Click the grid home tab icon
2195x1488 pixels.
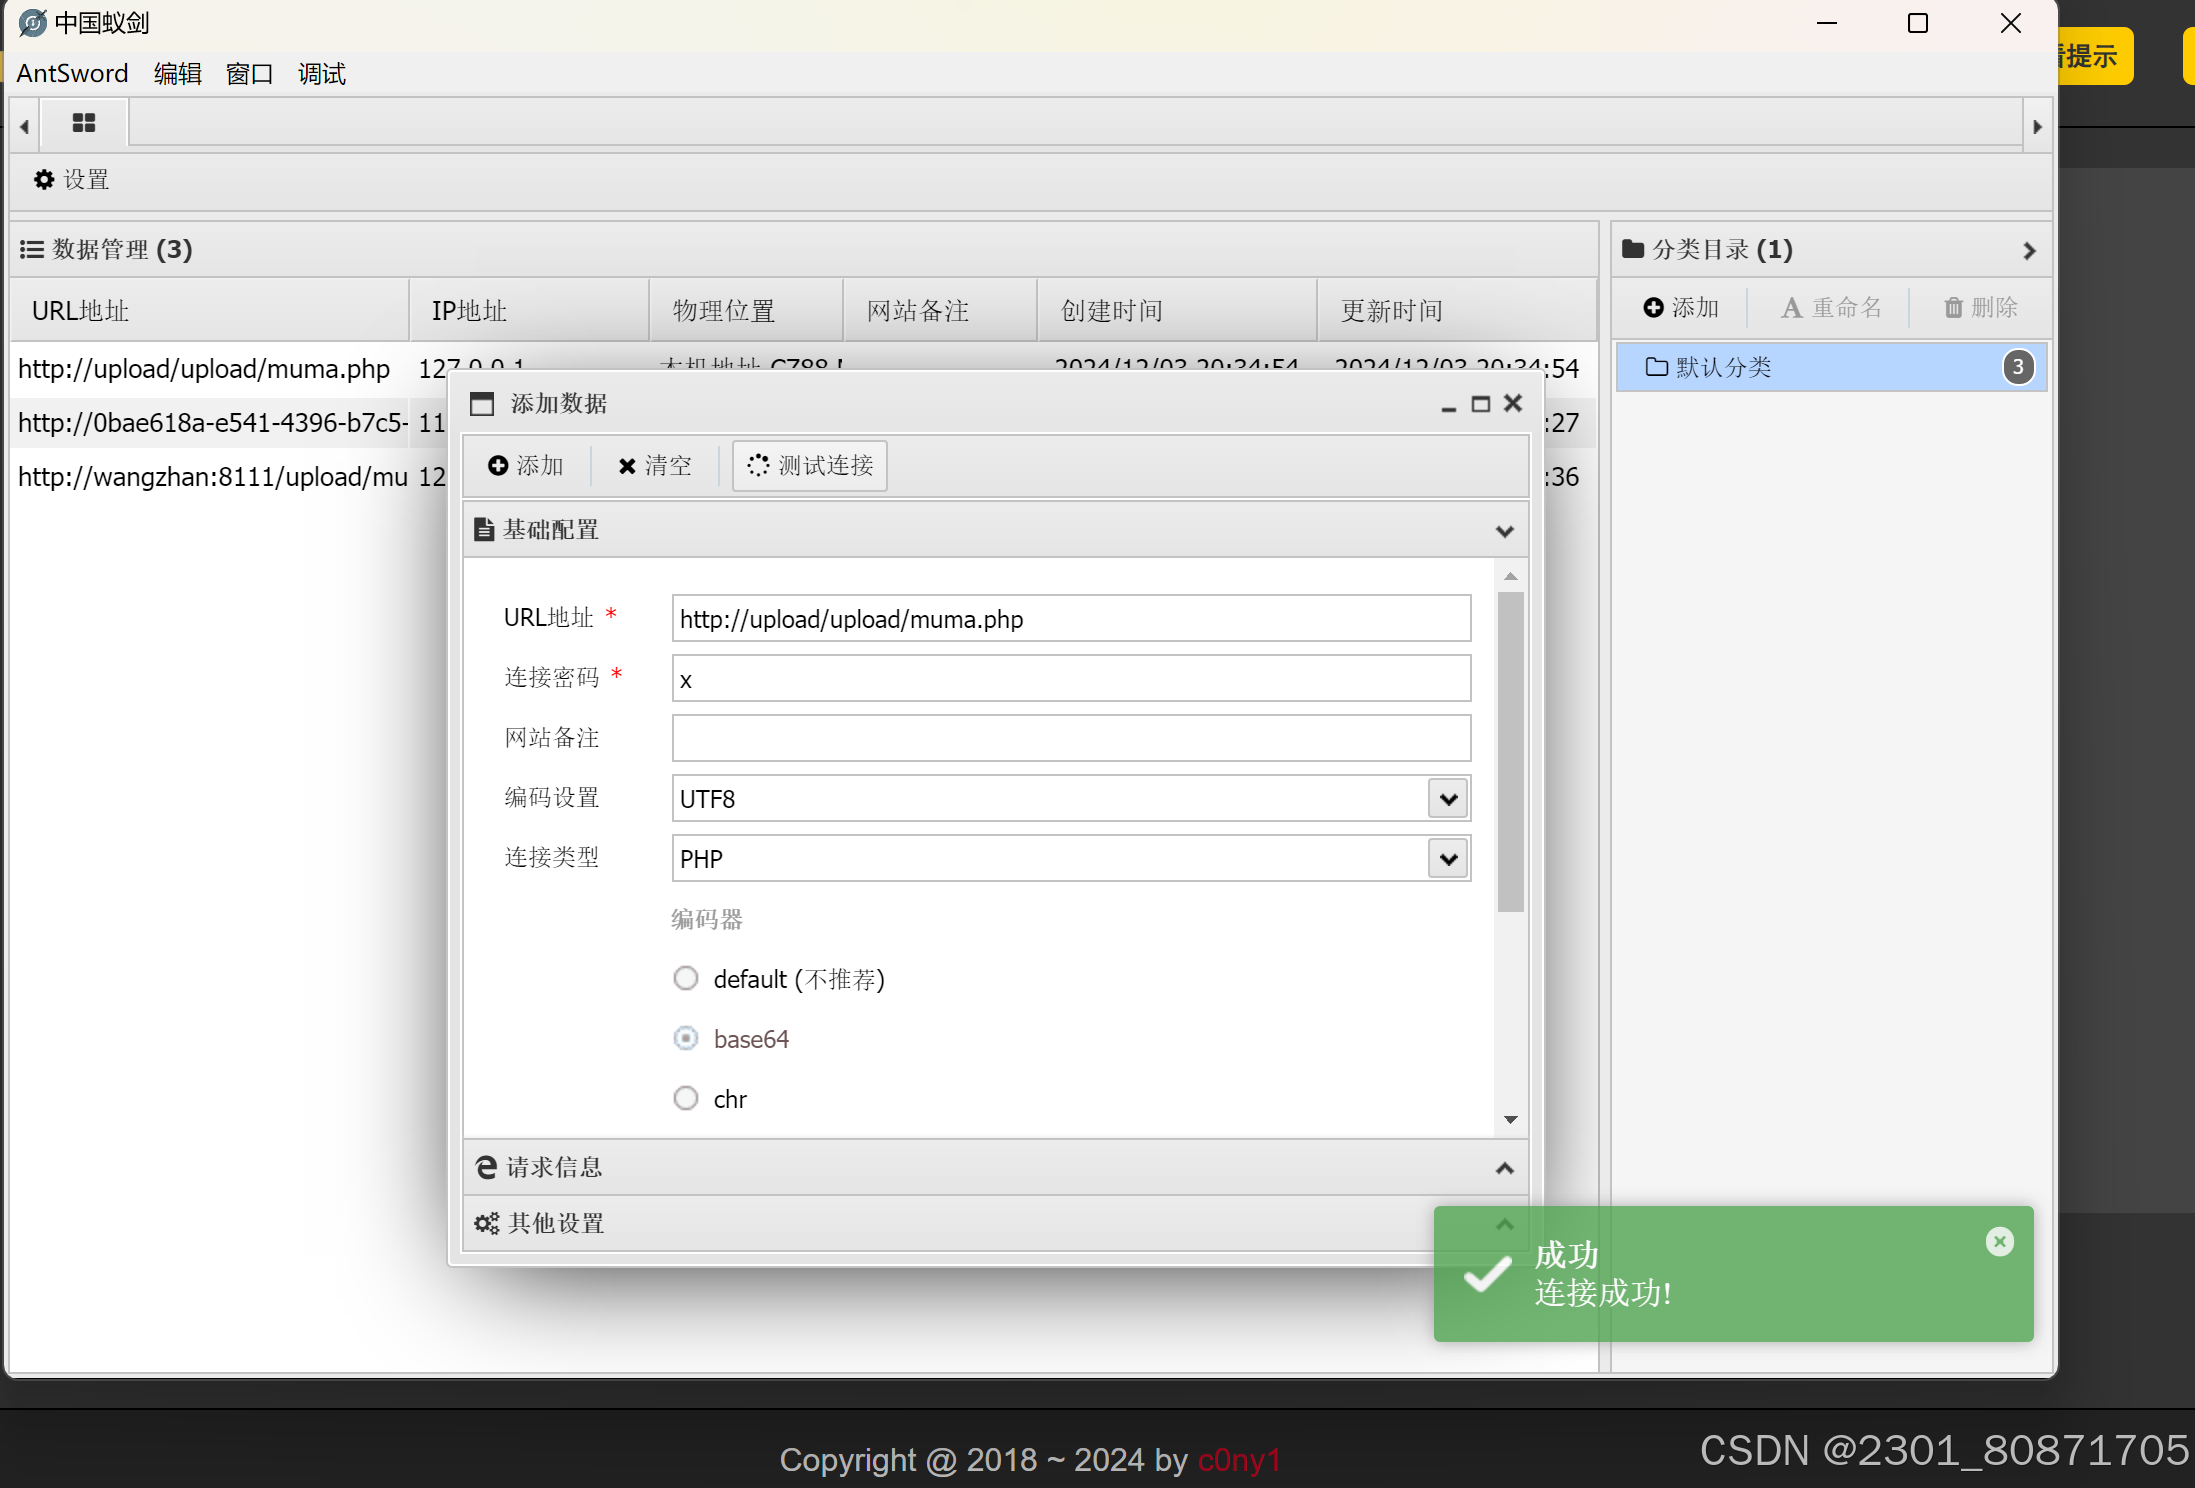click(x=84, y=123)
